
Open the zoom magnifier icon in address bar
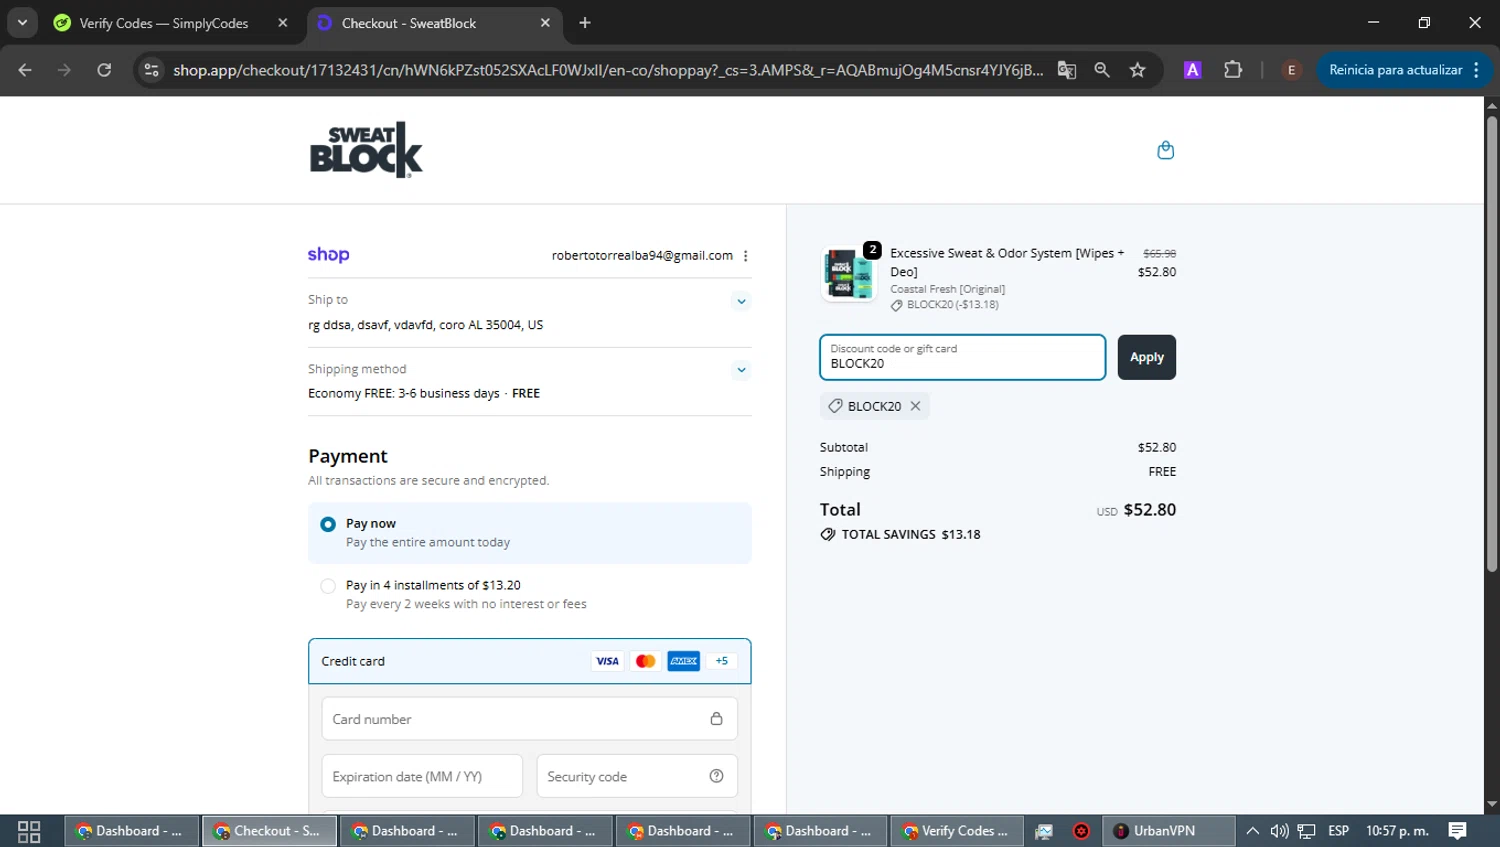[1102, 70]
